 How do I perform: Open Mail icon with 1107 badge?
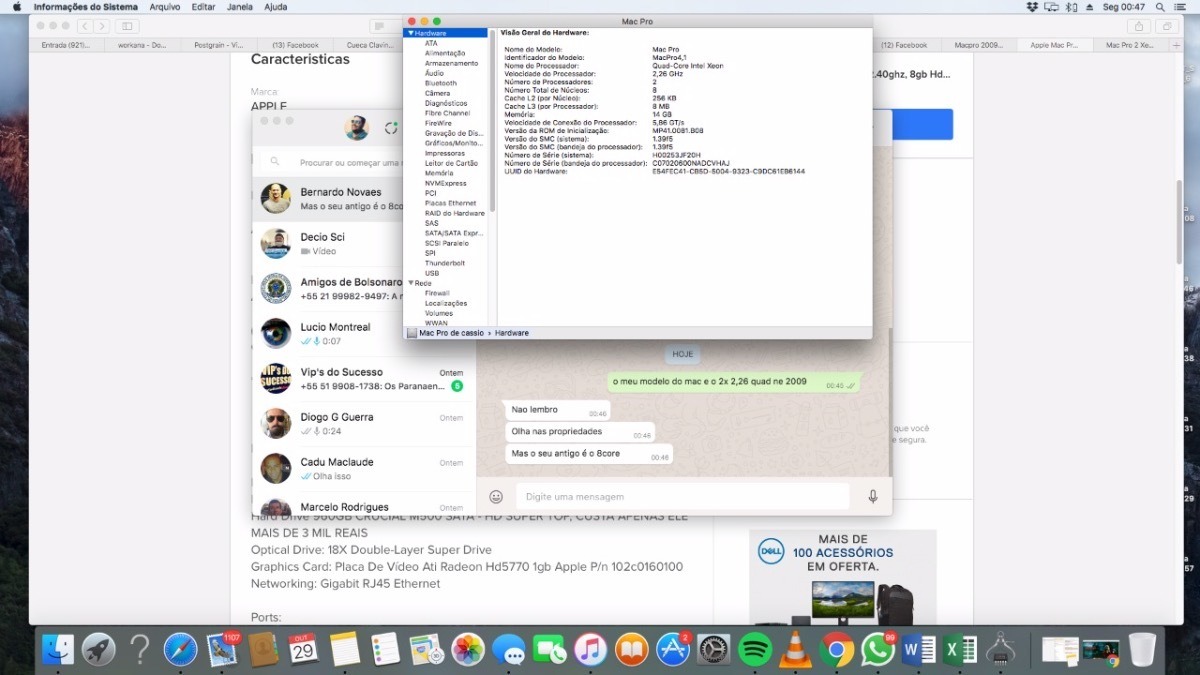click(x=222, y=650)
